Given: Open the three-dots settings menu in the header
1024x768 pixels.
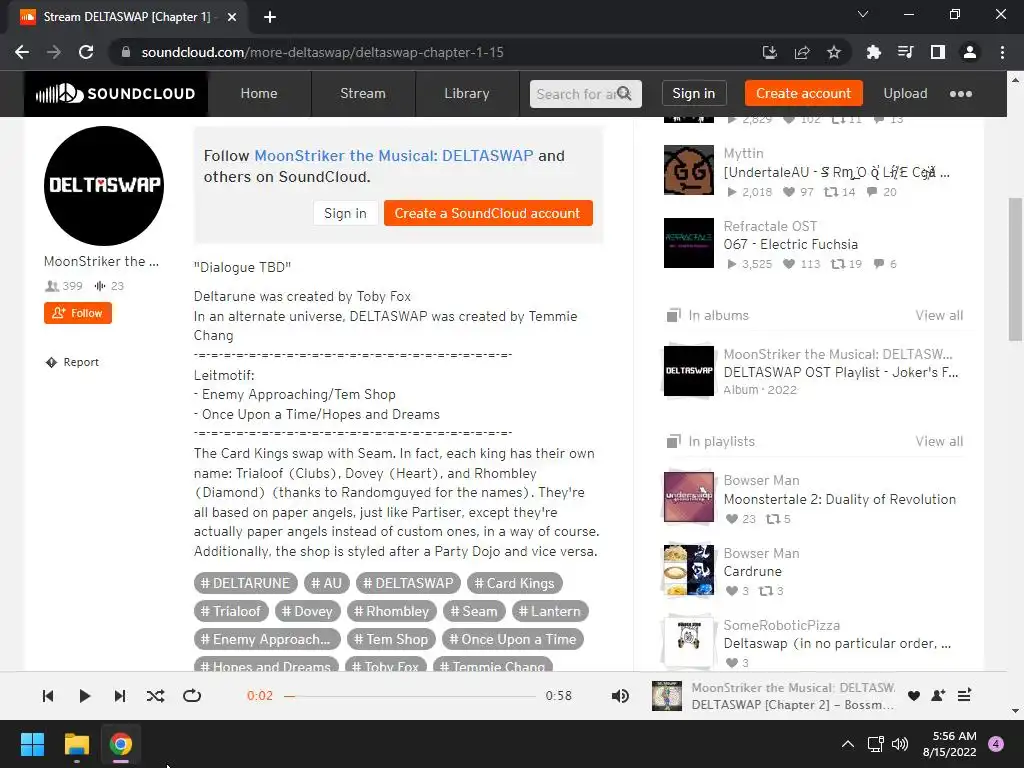Looking at the screenshot, I should (961, 94).
